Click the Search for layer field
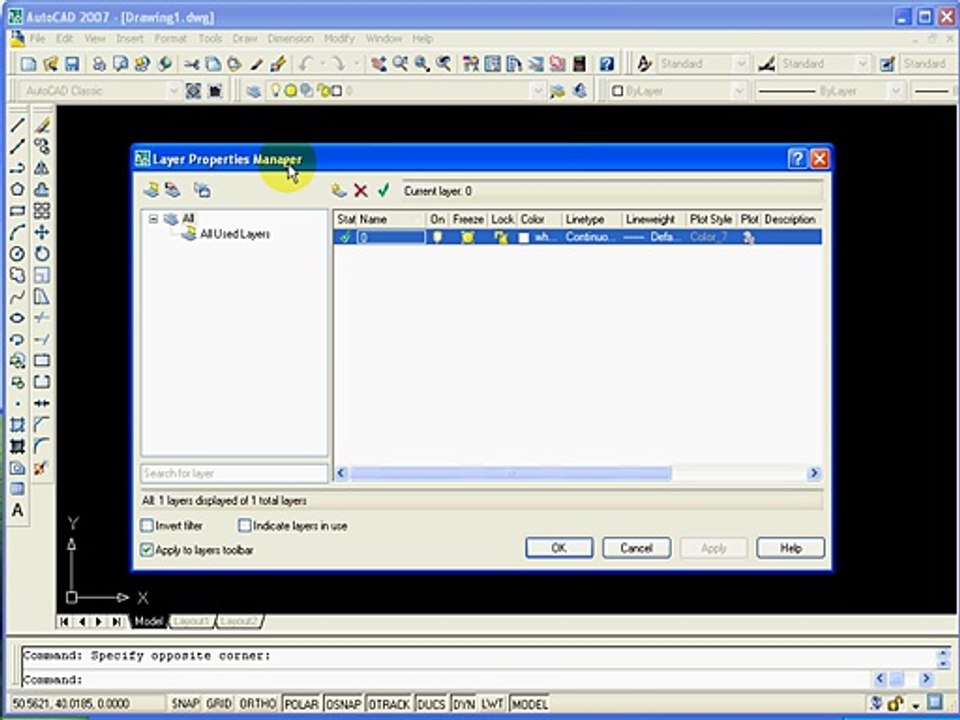The width and height of the screenshot is (960, 720). click(234, 473)
